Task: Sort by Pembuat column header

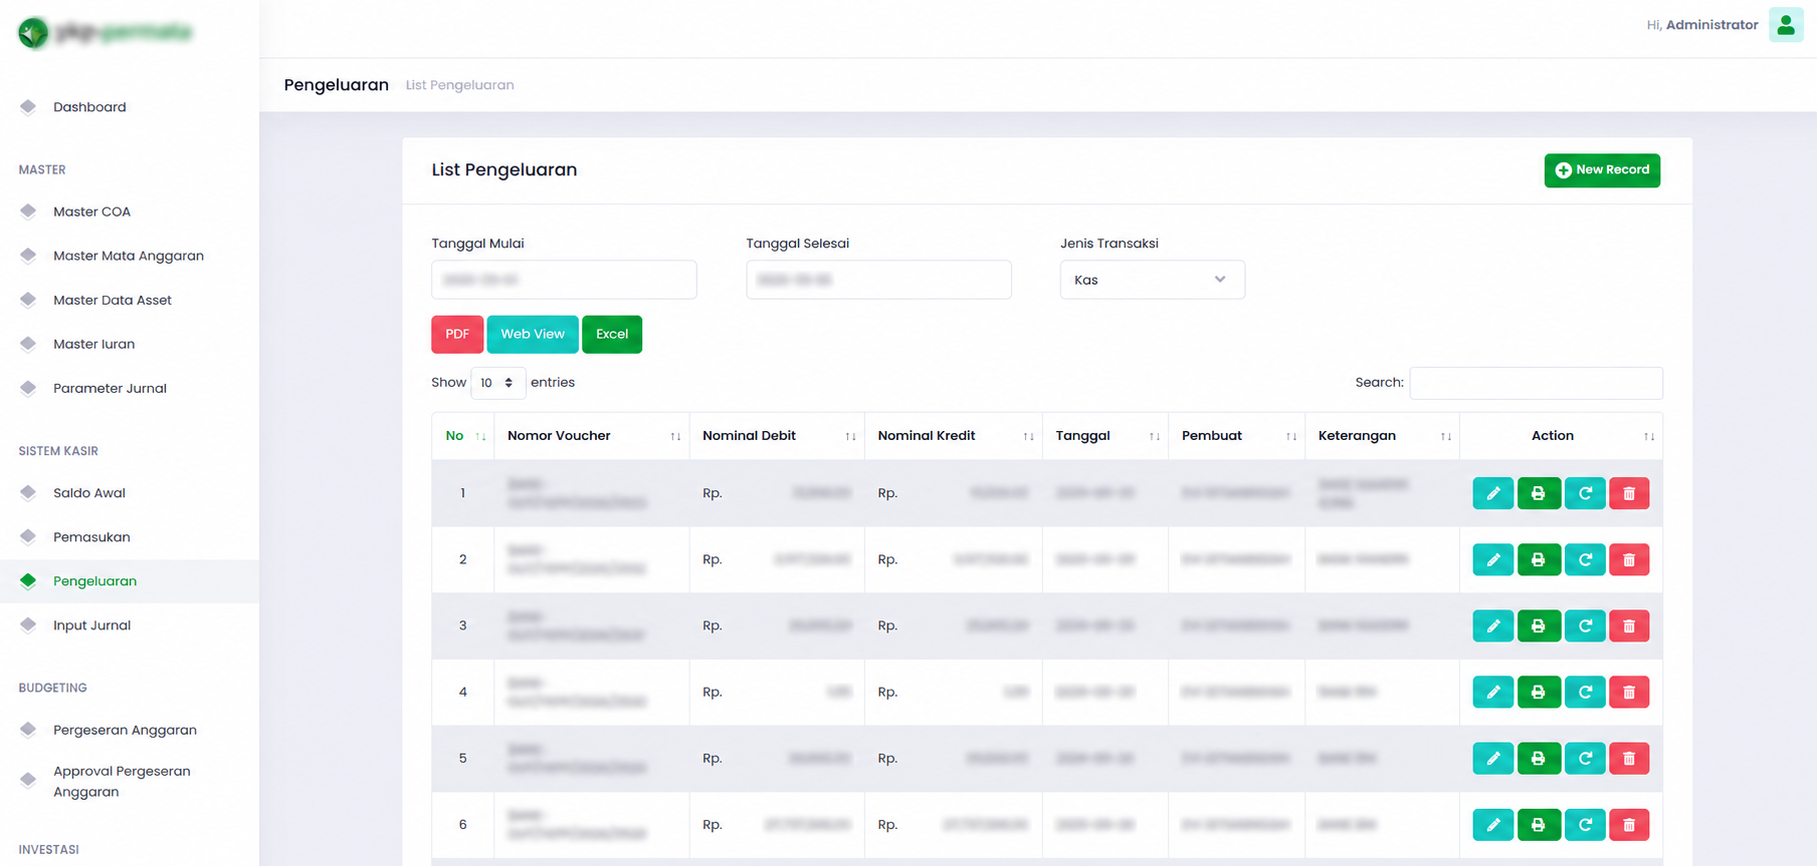Action: (1236, 436)
